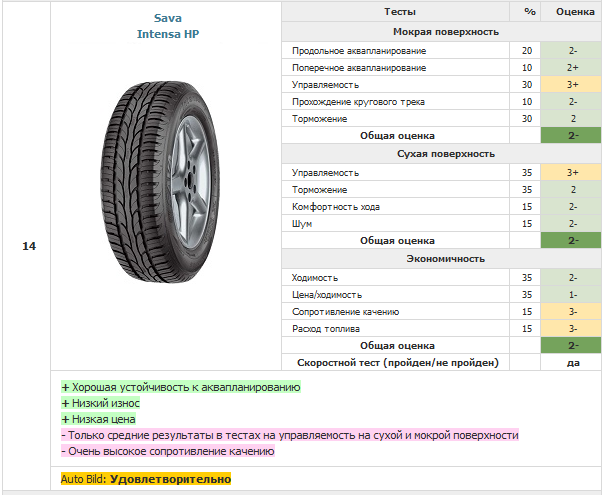The image size is (604, 495).
Task: Click the 15 percent in the Шум row
Action: 527,224
